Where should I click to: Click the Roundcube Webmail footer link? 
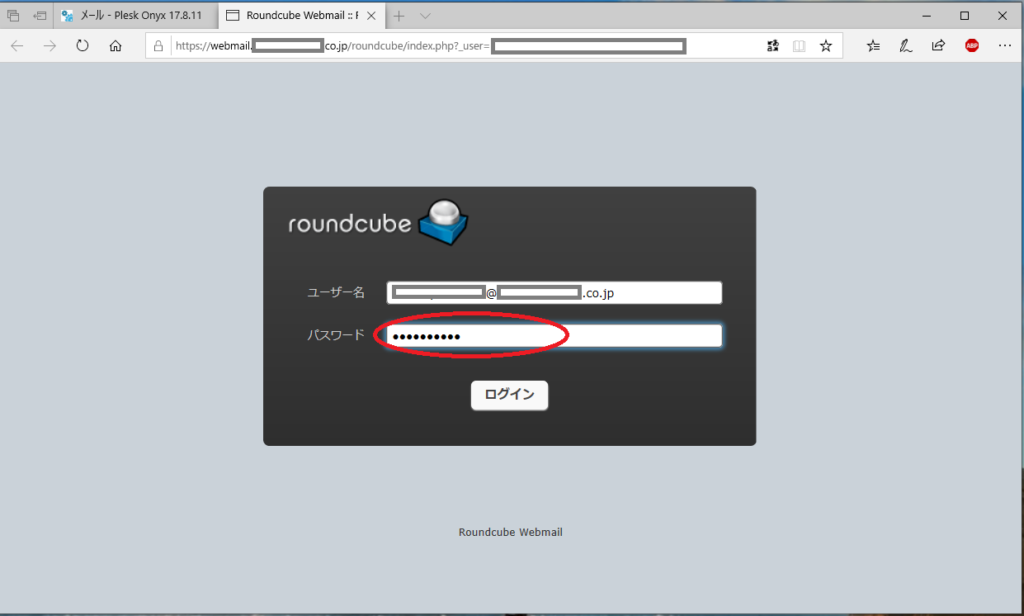[510, 531]
